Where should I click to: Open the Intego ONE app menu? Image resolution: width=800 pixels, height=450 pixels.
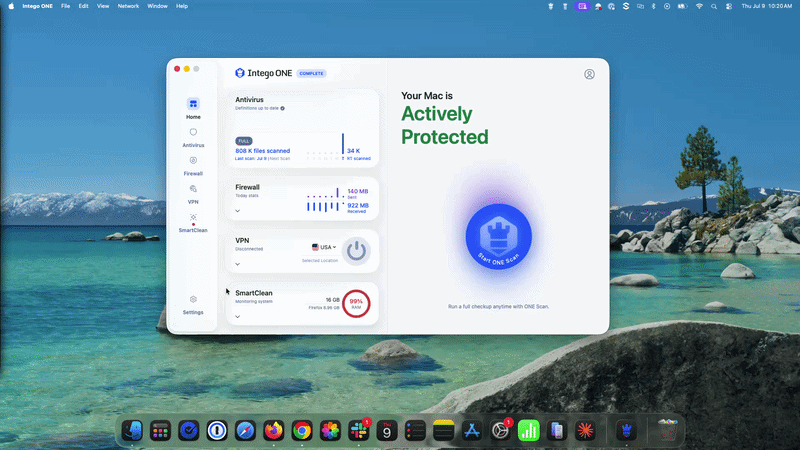pos(37,6)
